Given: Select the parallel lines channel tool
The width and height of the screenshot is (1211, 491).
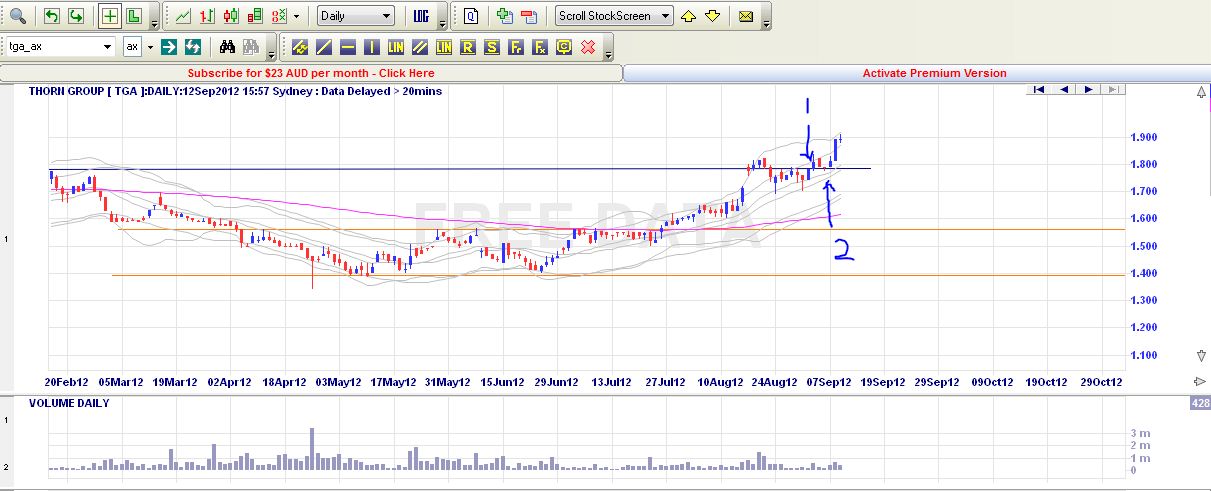Looking at the screenshot, I should click(420, 46).
